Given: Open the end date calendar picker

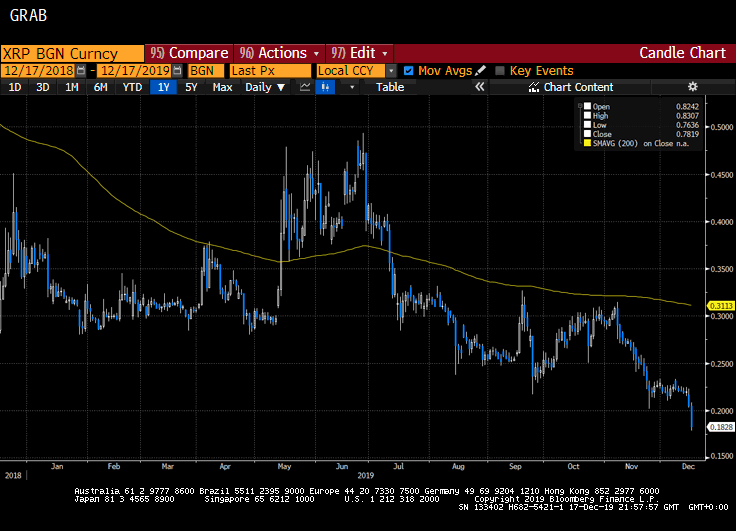Looking at the screenshot, I should pos(177,70).
